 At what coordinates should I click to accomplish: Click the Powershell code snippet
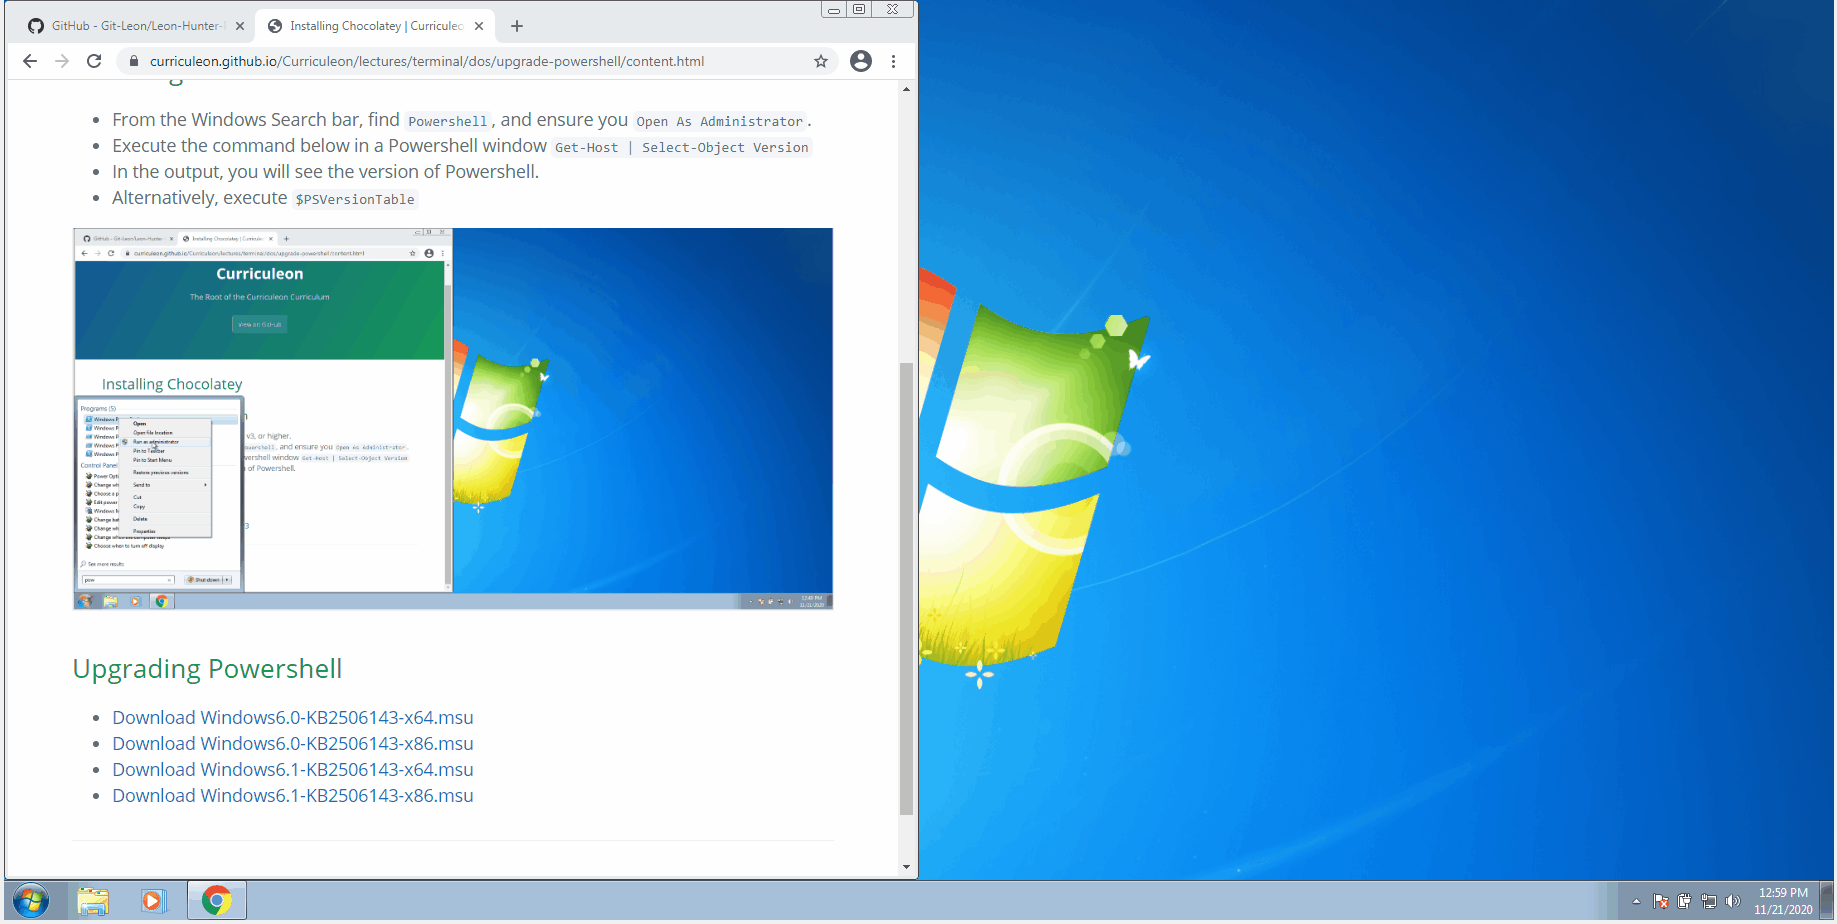(x=447, y=121)
